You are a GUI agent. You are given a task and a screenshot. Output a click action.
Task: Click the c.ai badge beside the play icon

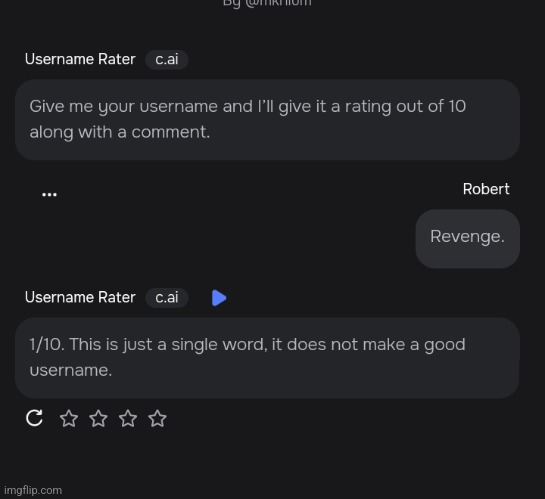(x=167, y=298)
